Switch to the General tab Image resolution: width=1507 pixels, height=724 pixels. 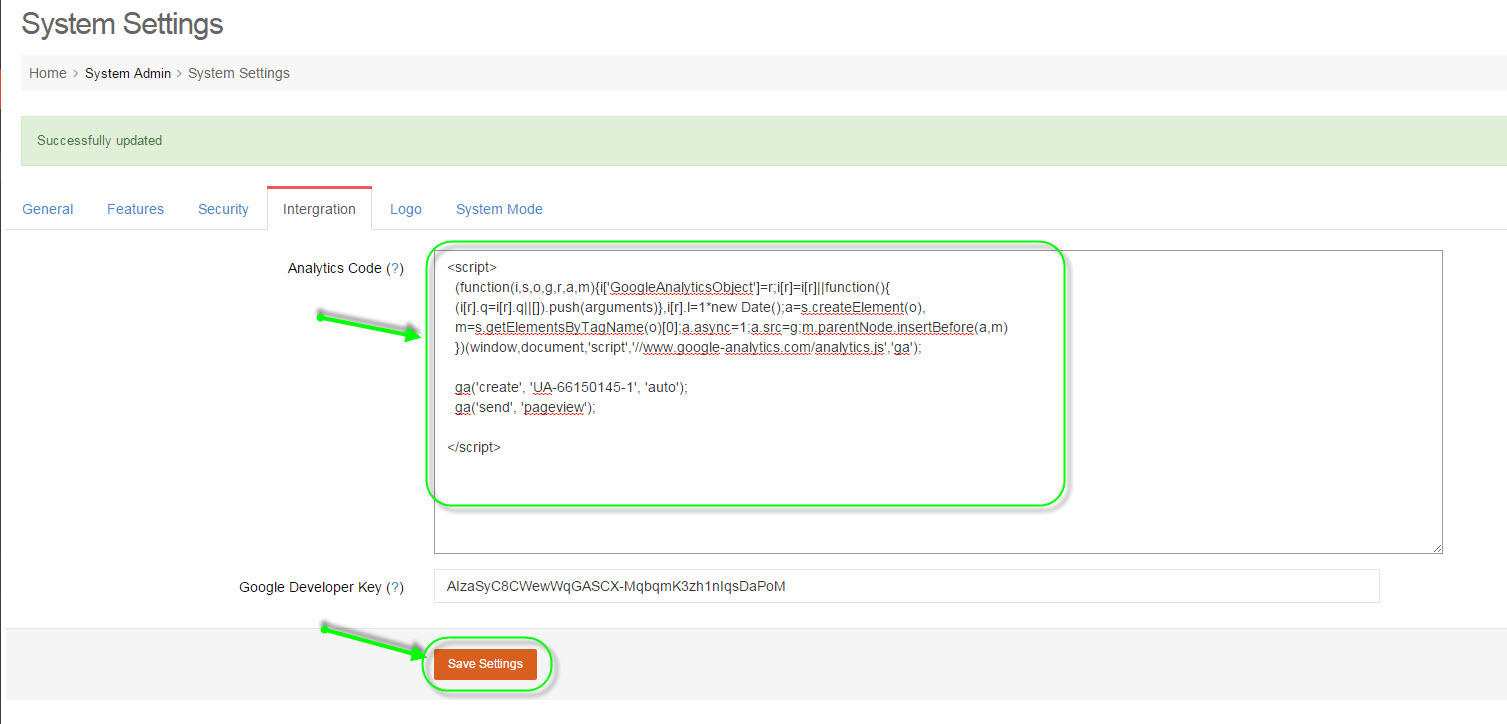(48, 209)
